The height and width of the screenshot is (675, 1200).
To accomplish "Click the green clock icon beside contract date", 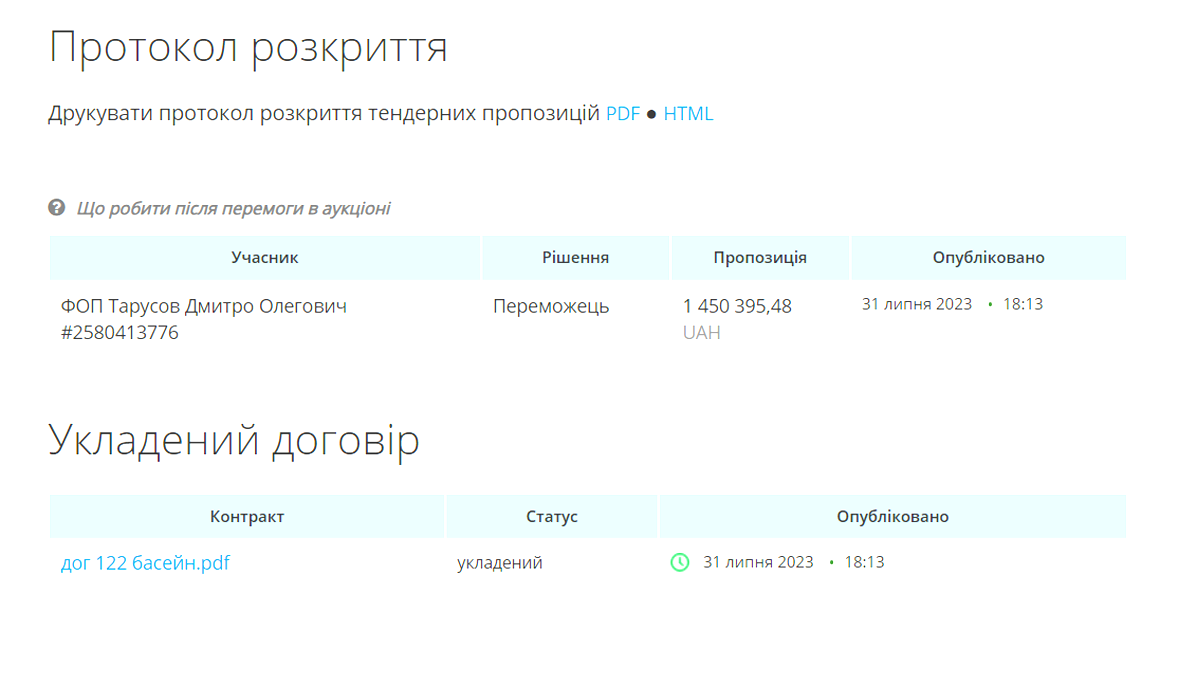I will [680, 562].
